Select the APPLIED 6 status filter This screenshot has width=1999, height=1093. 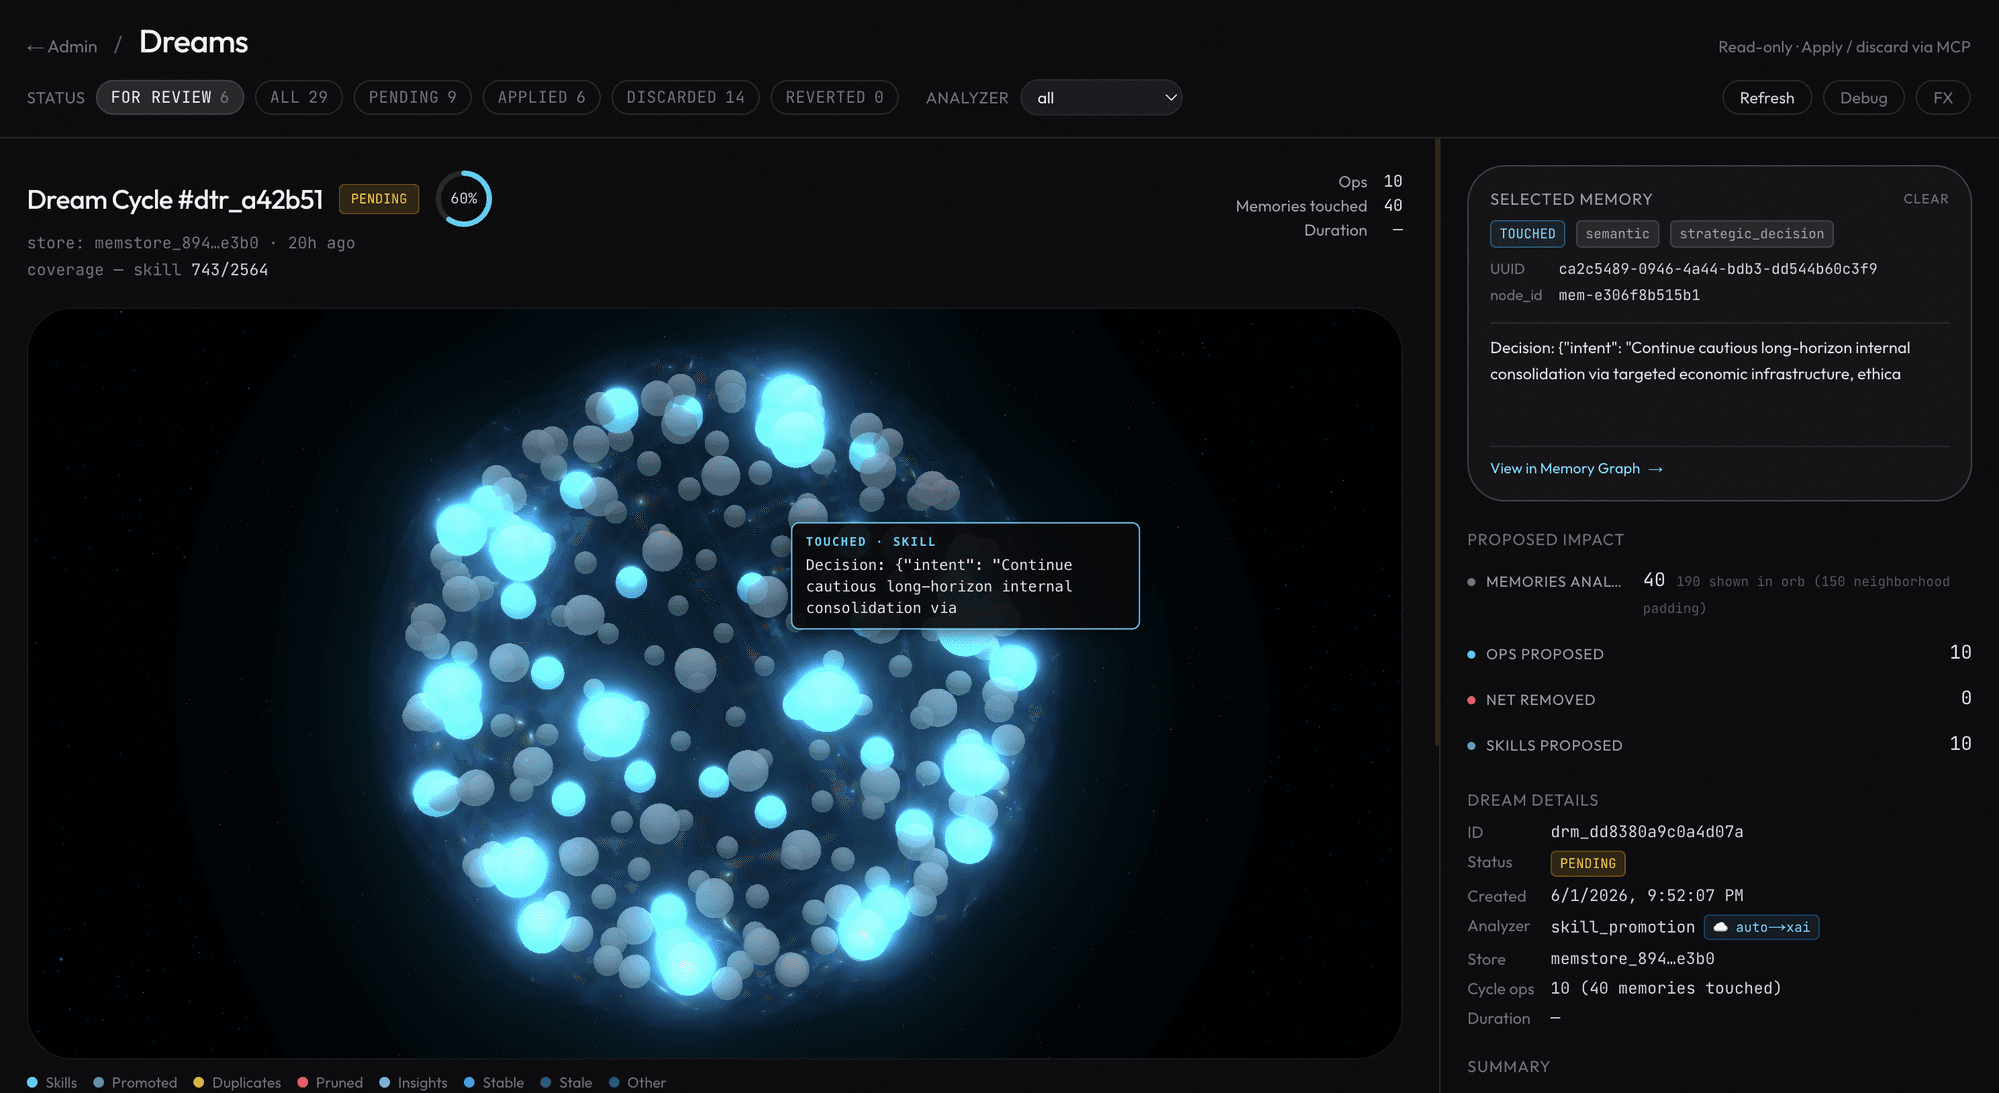point(542,97)
